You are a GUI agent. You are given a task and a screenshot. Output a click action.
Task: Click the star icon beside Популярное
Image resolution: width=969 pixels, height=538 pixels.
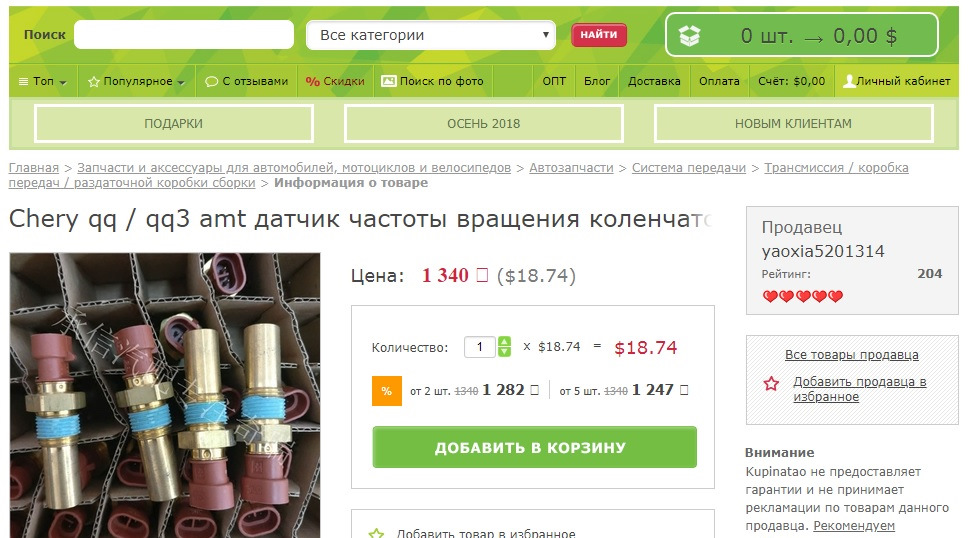pyautogui.click(x=94, y=82)
